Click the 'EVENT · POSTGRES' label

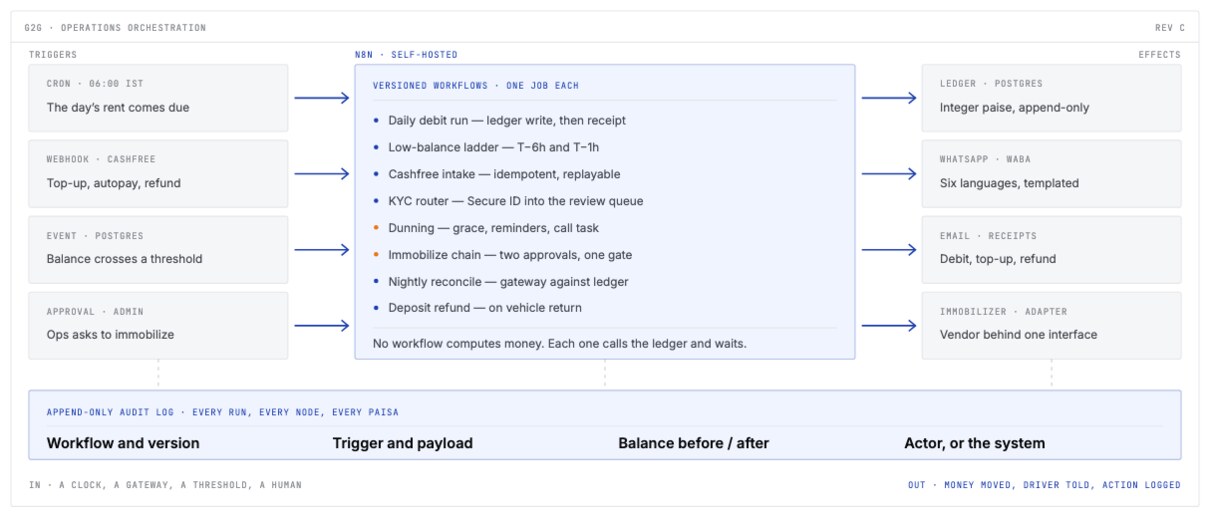coord(95,237)
